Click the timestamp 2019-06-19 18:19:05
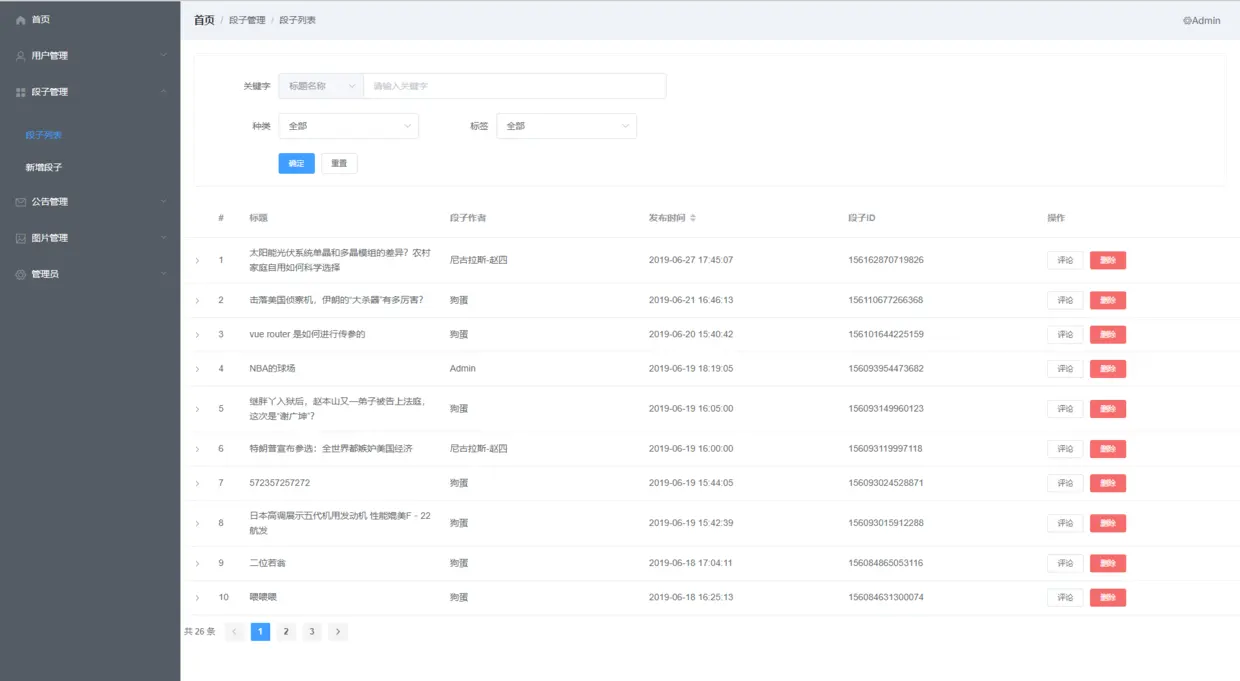The image size is (1240, 681). pyautogui.click(x=691, y=368)
